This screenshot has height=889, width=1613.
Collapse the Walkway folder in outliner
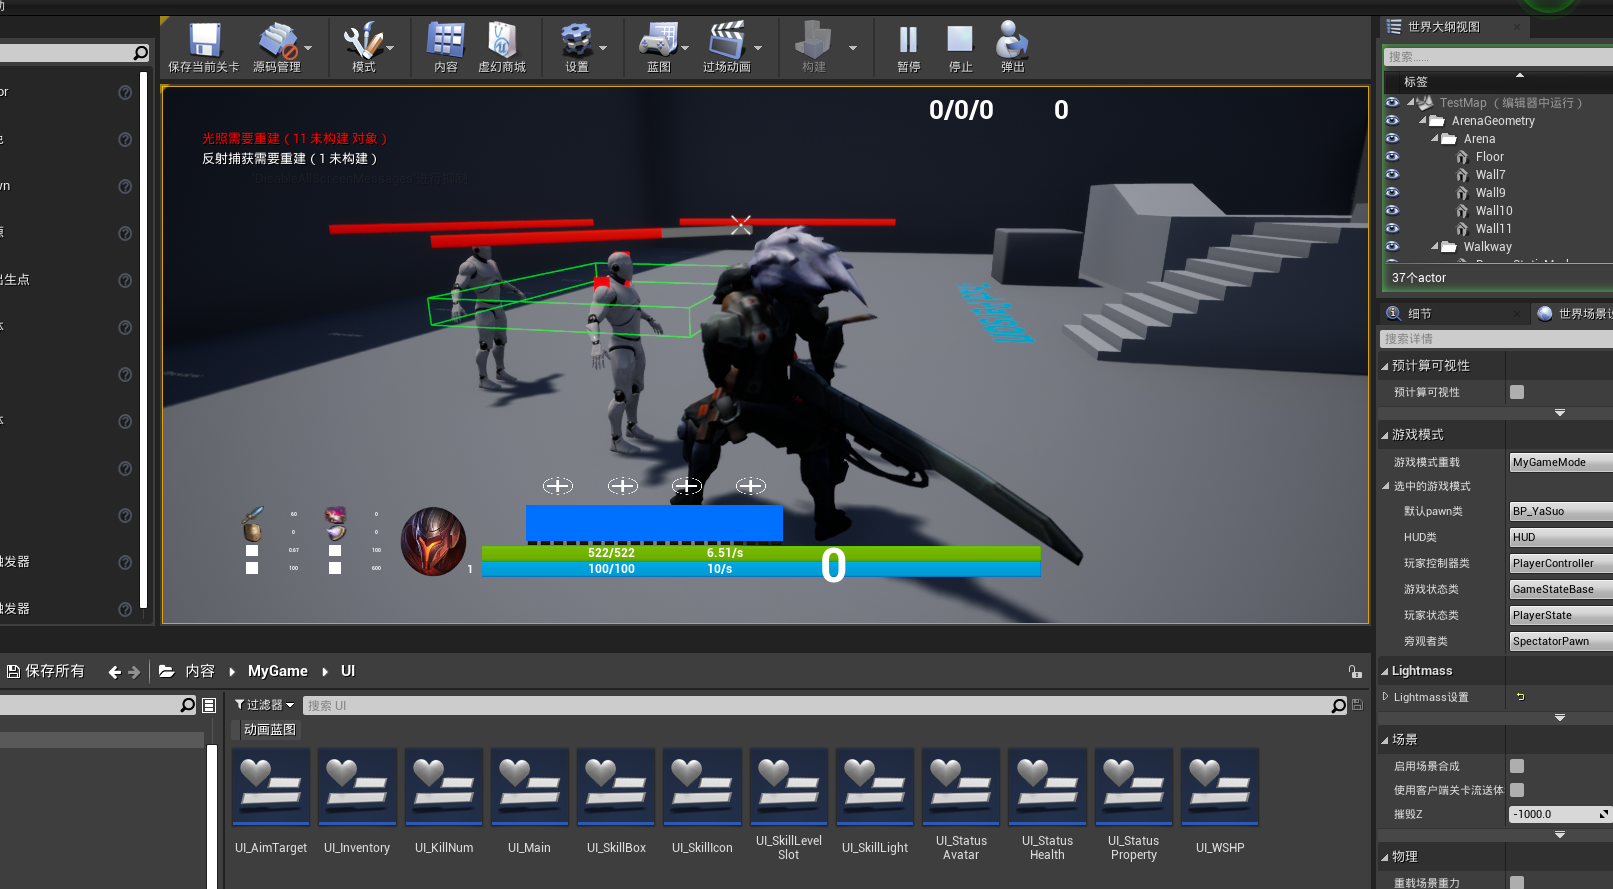coord(1435,247)
